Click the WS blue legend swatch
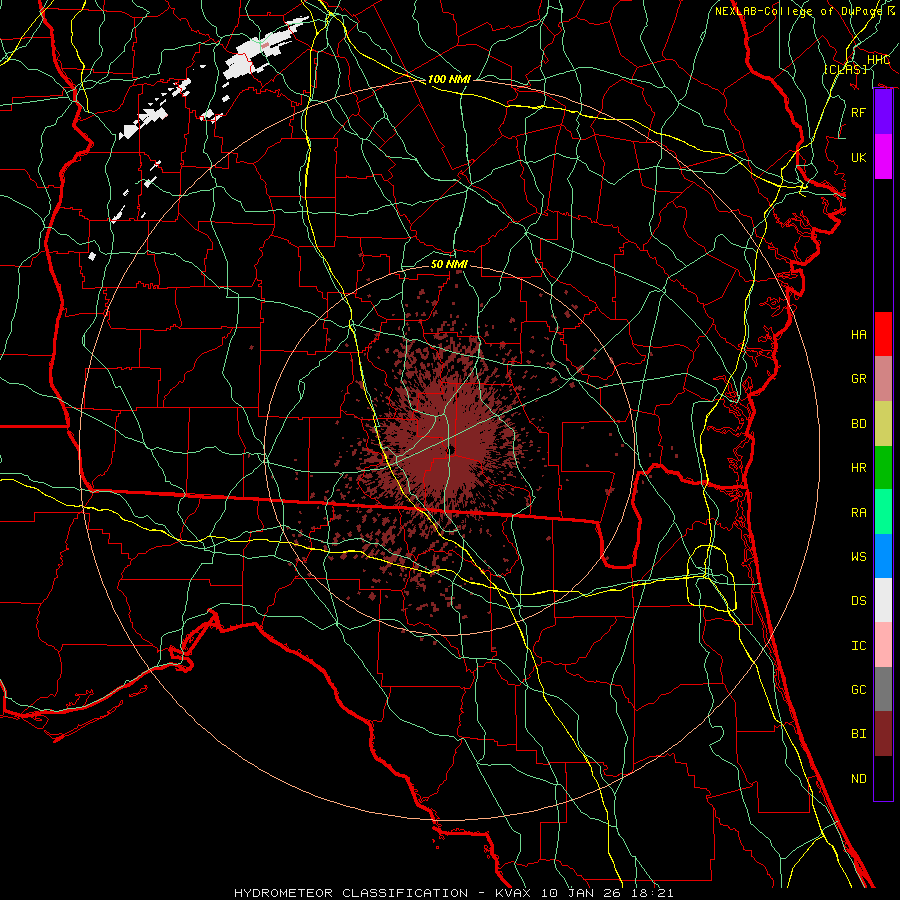This screenshot has width=900, height=900. 883,556
